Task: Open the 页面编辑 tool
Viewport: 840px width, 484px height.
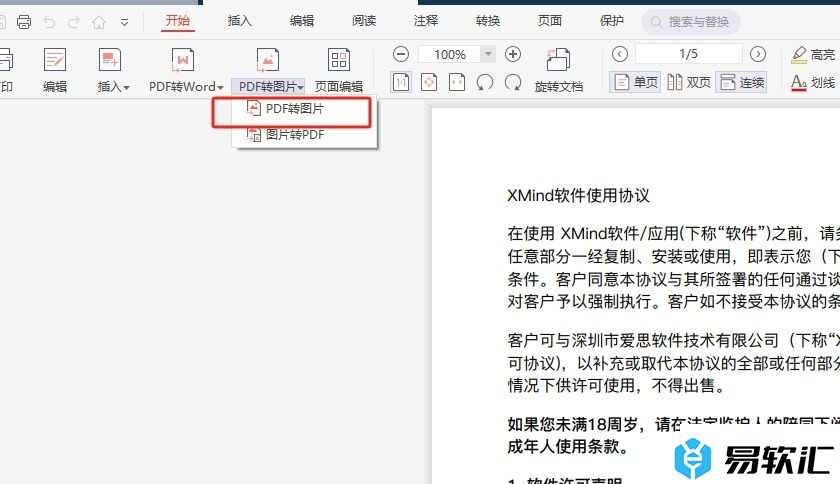Action: click(x=339, y=70)
